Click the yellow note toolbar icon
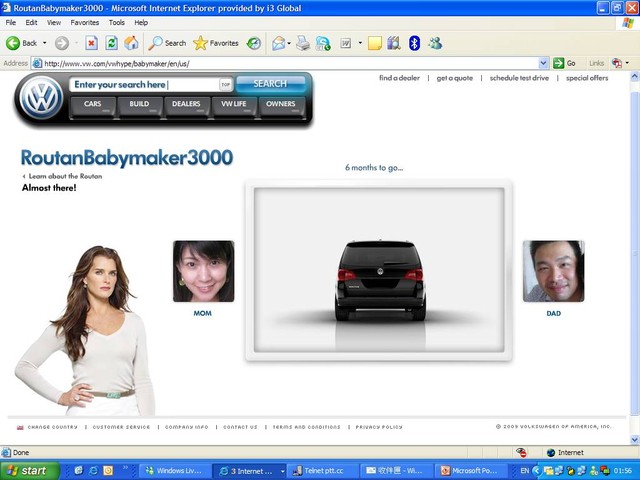 tap(375, 43)
